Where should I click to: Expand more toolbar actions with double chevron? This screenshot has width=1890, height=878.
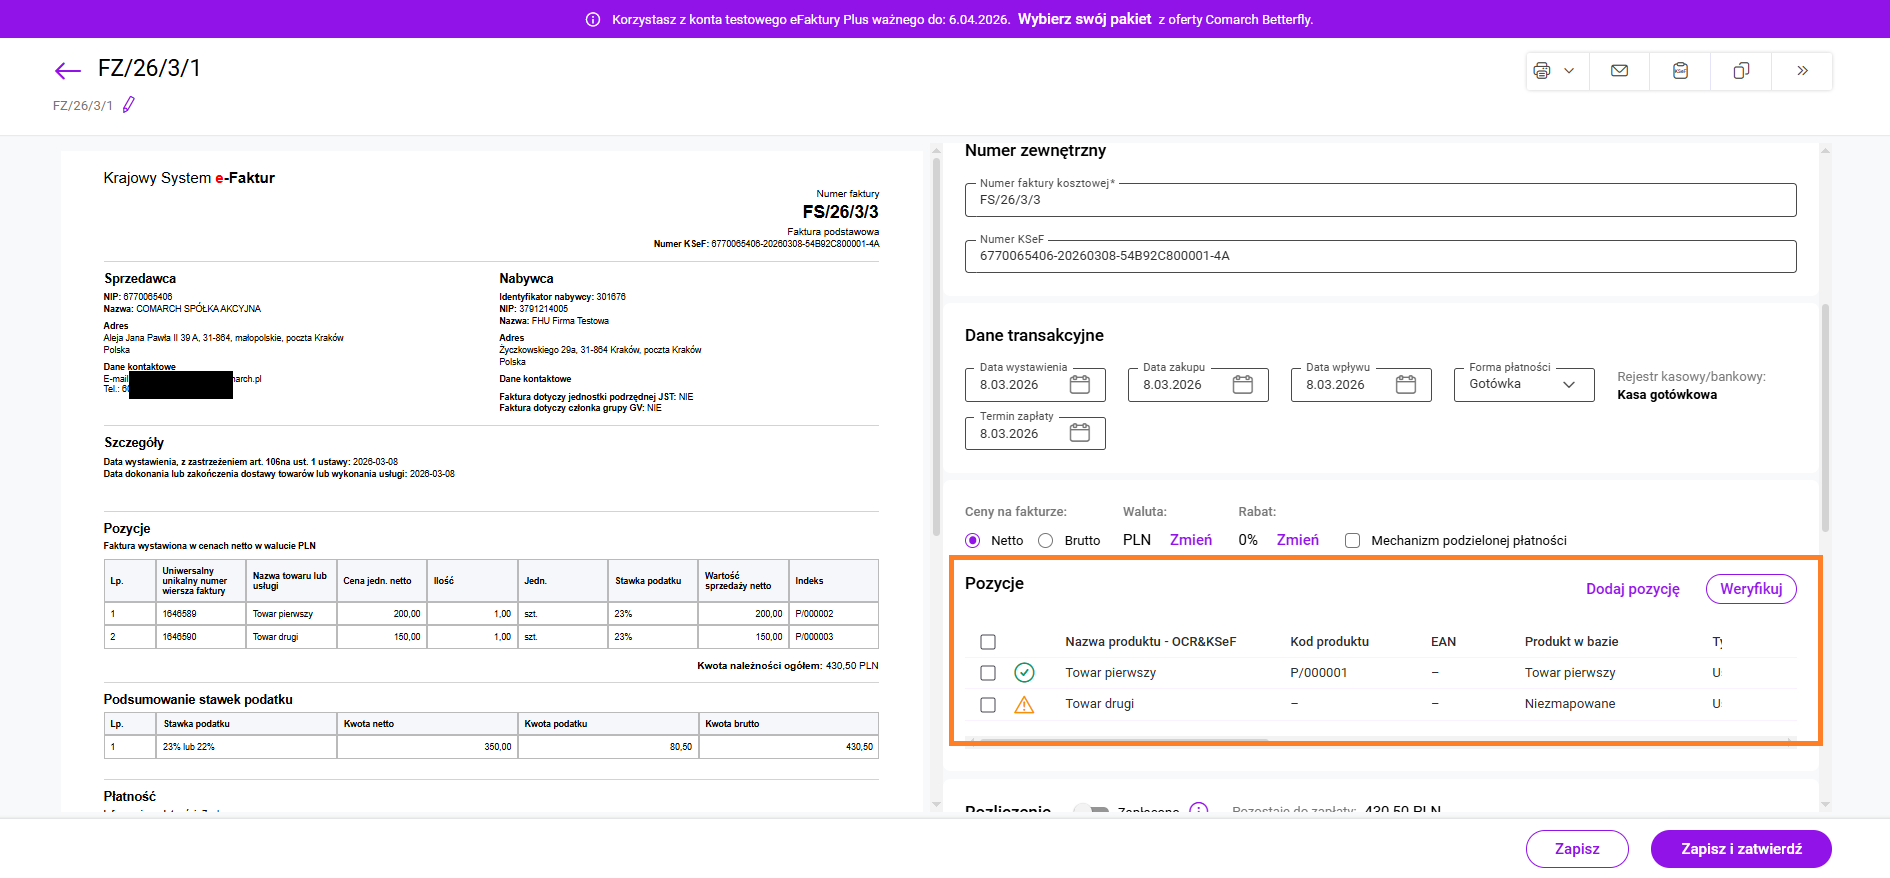point(1802,71)
